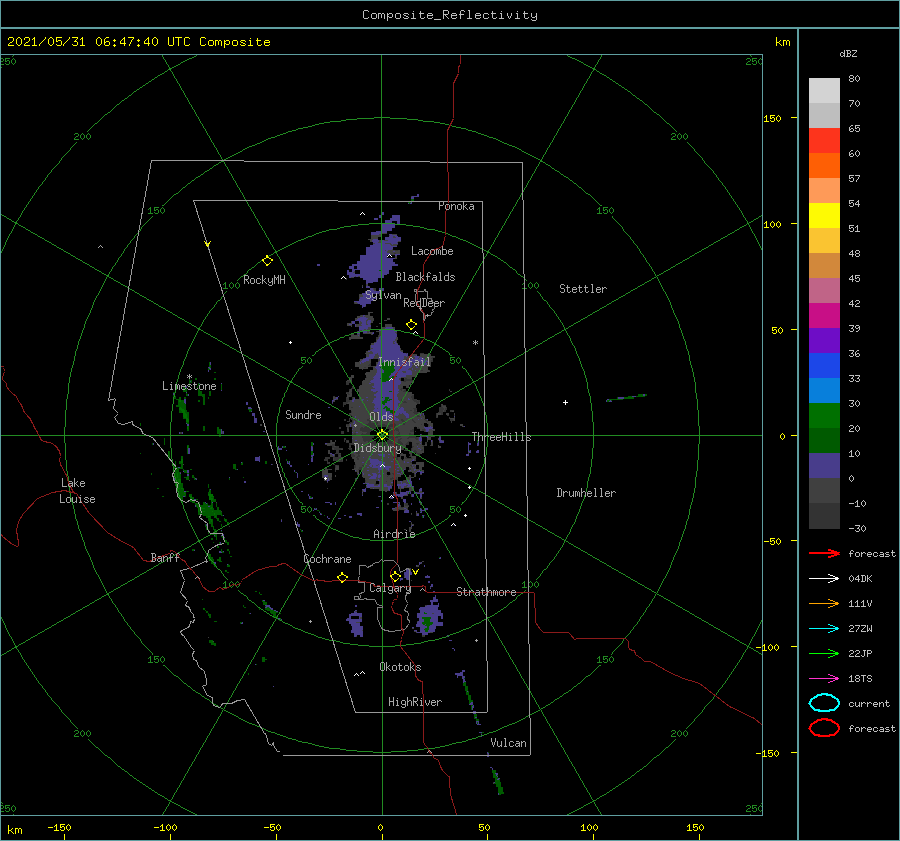Click the cyan current ellipse in legend
The width and height of the screenshot is (900, 841).
tap(824, 703)
